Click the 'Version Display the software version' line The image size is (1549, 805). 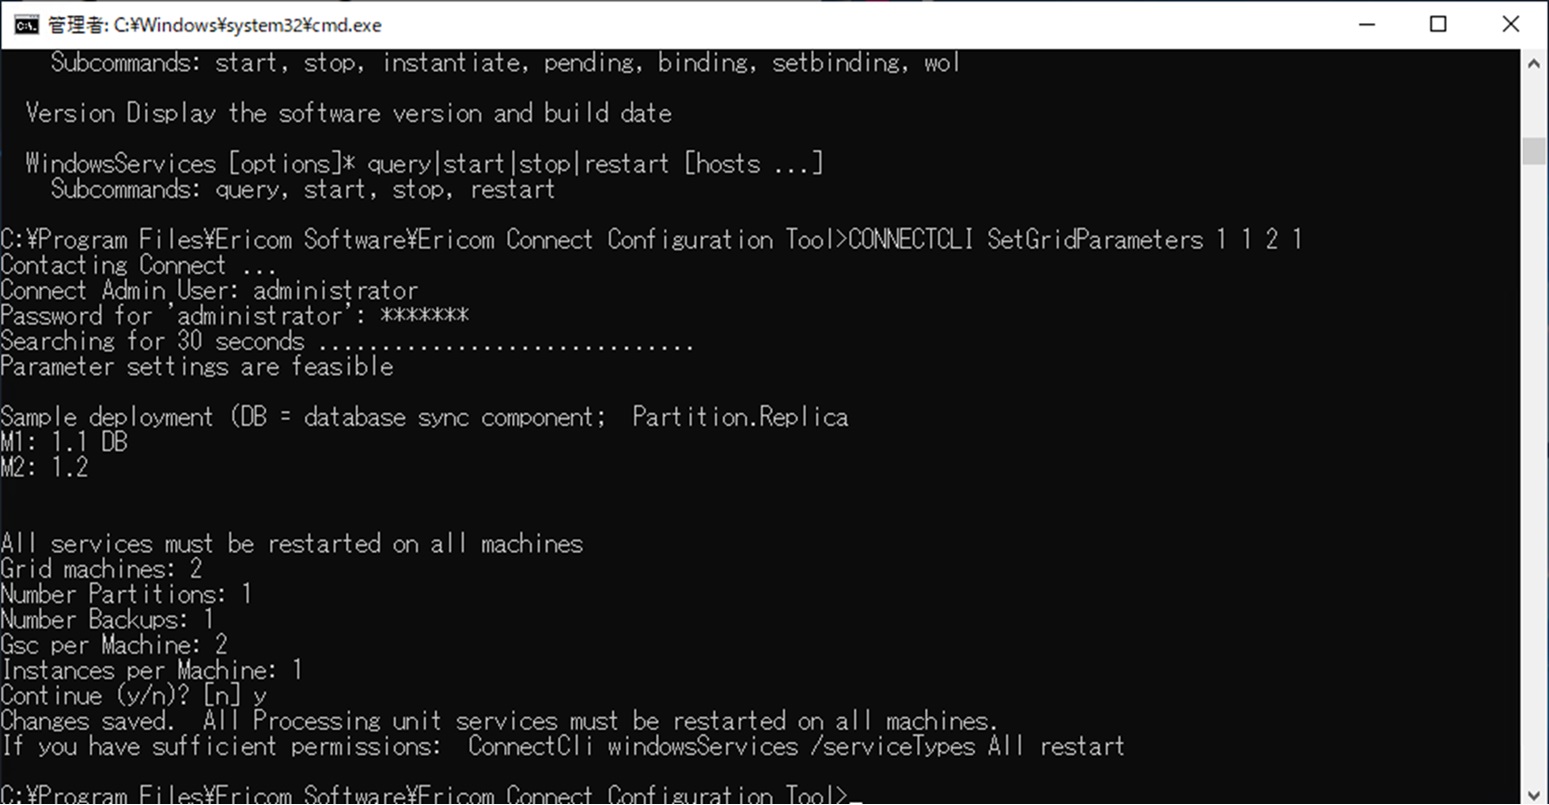pyautogui.click(x=348, y=113)
